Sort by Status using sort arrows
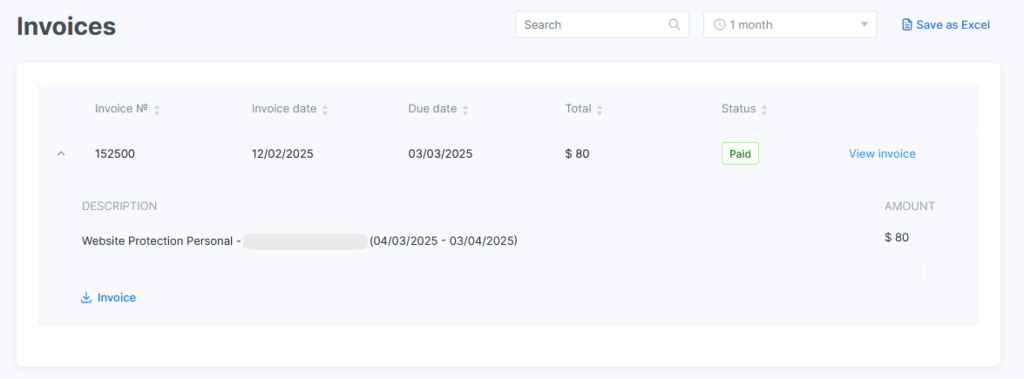This screenshot has height=379, width=1024. (x=764, y=110)
